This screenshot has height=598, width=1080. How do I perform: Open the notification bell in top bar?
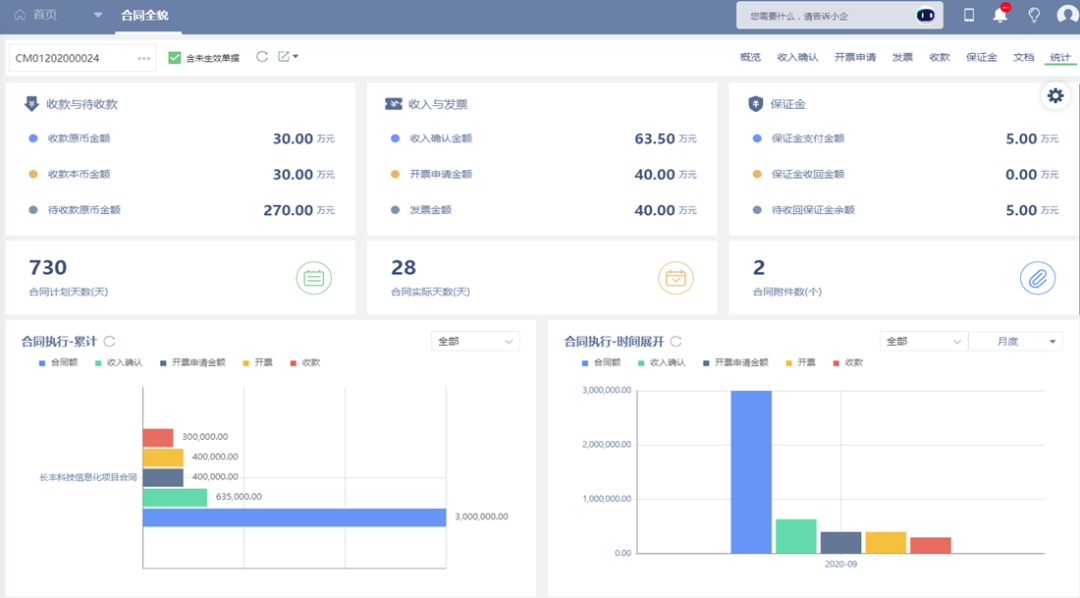point(1000,15)
